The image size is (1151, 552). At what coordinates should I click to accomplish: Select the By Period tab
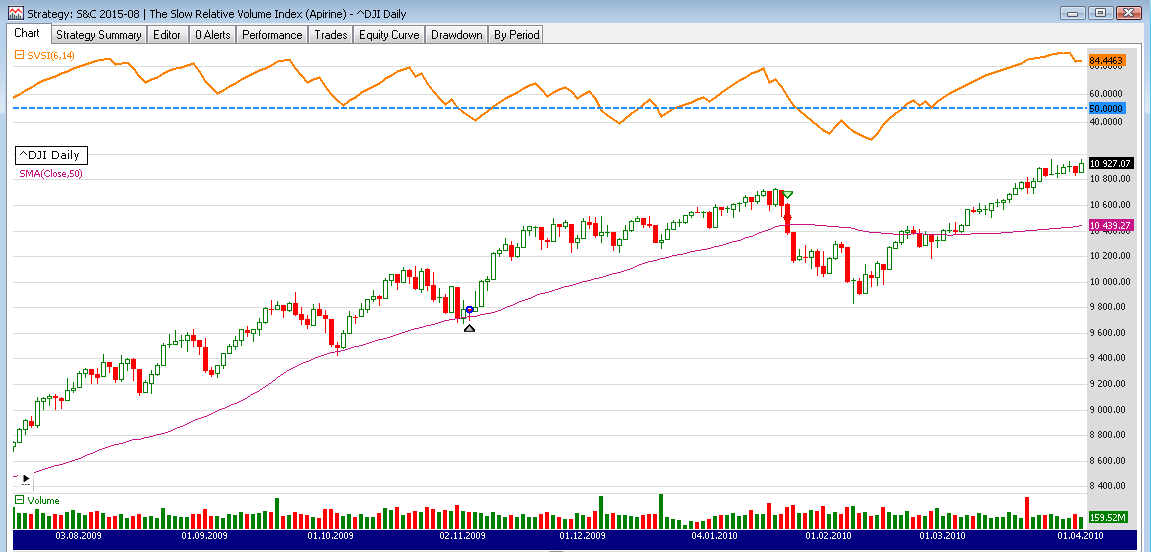point(516,35)
